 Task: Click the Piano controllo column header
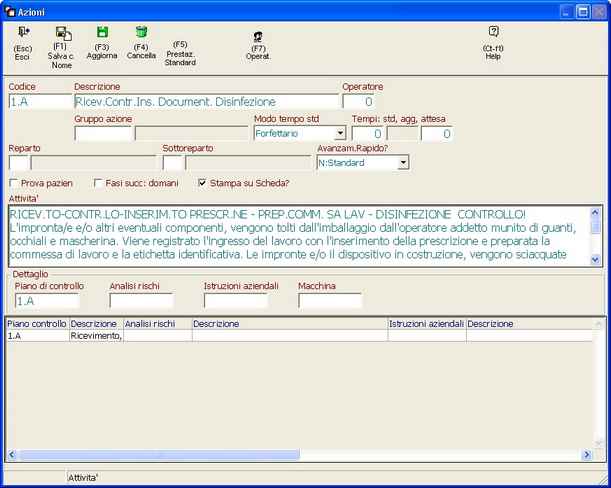click(37, 324)
